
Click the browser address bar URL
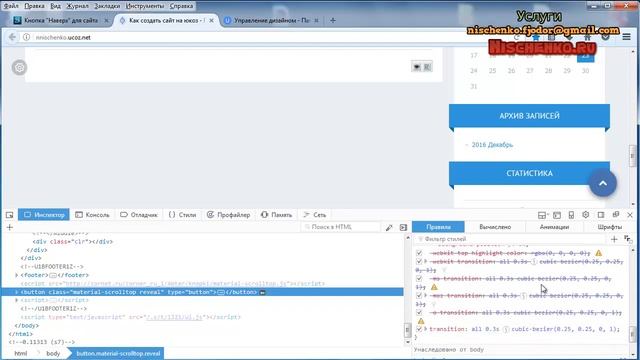[x=63, y=37]
